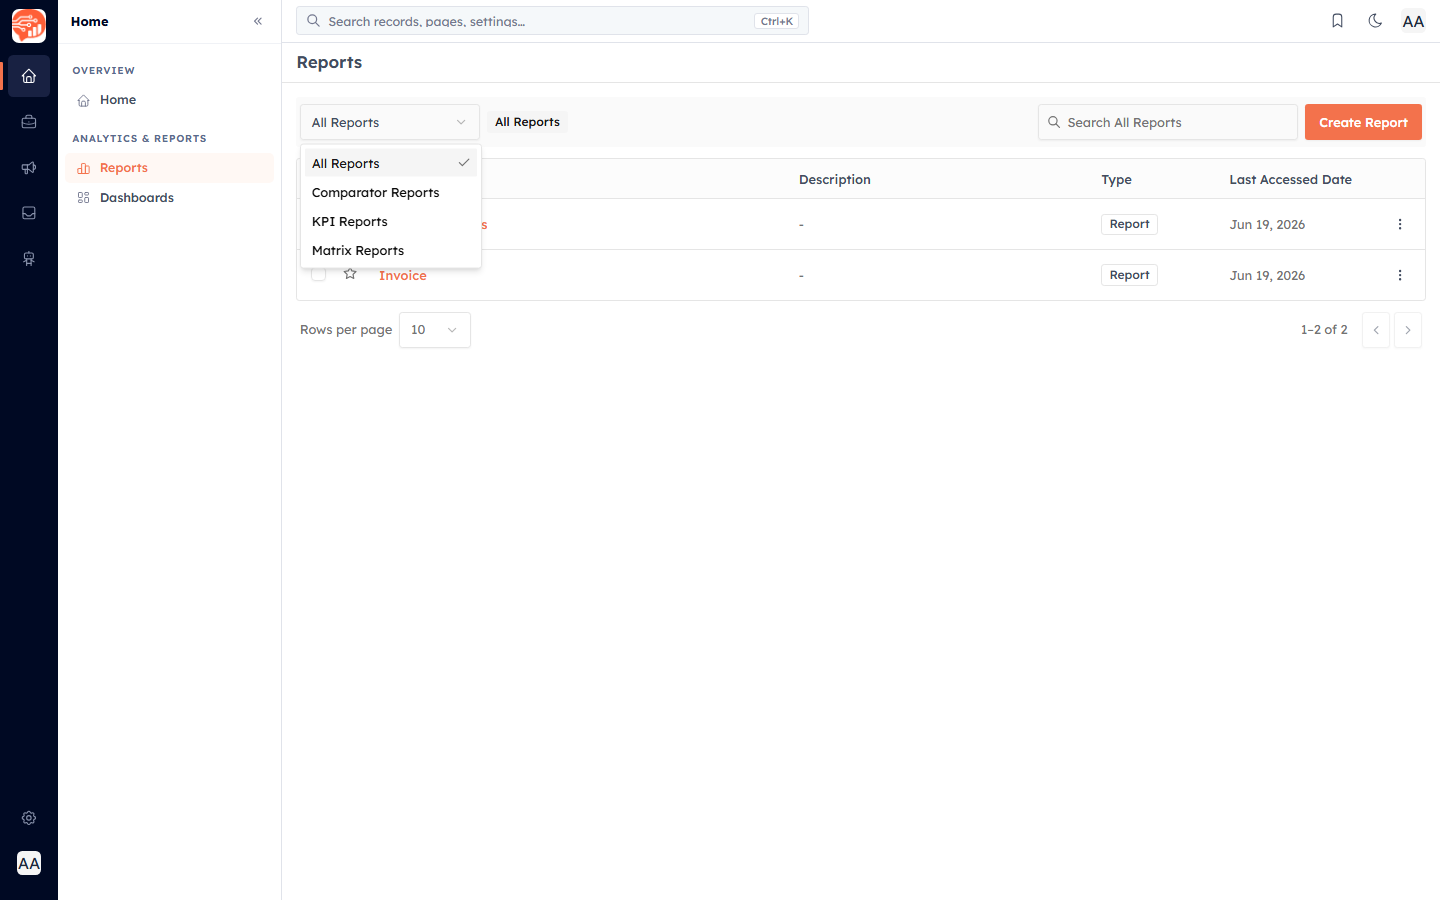Open Dashboards in sidebar navigation
The height and width of the screenshot is (900, 1440).
click(170, 198)
